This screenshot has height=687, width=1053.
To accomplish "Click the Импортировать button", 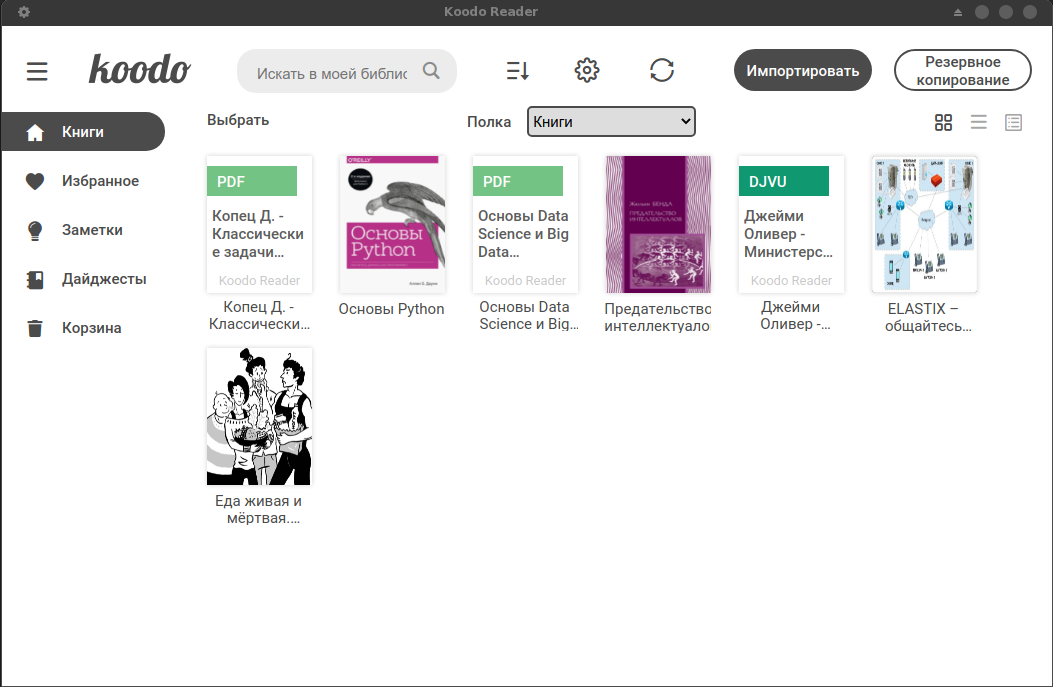I will click(x=802, y=71).
